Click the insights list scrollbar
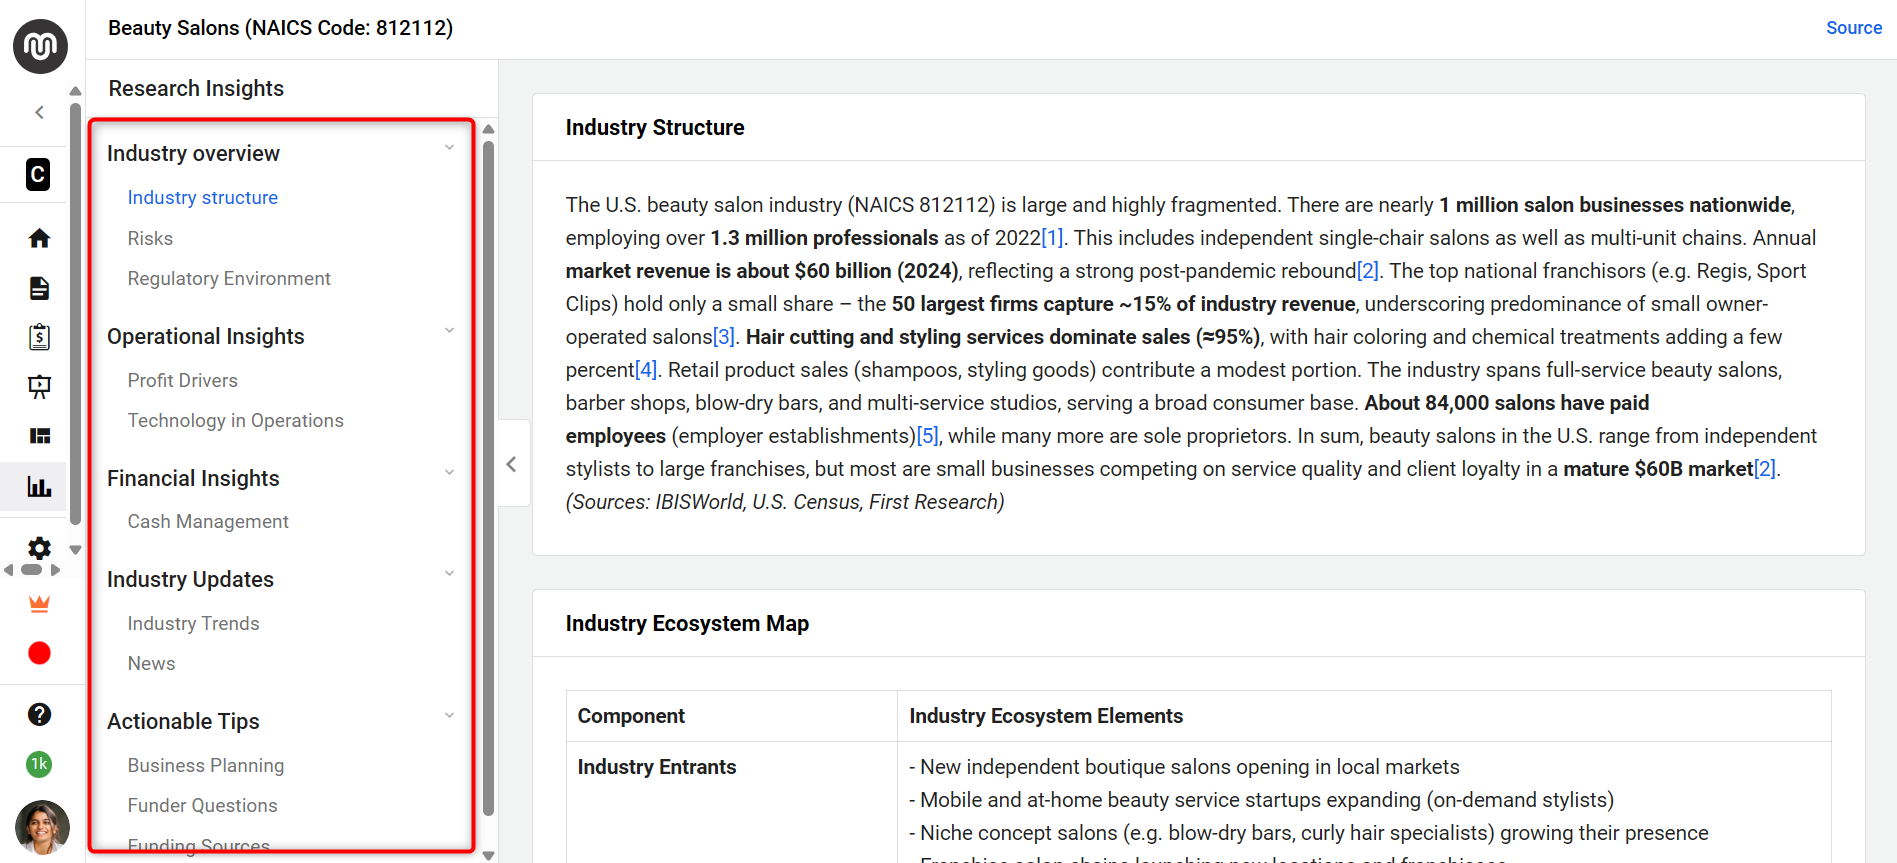 [488, 478]
